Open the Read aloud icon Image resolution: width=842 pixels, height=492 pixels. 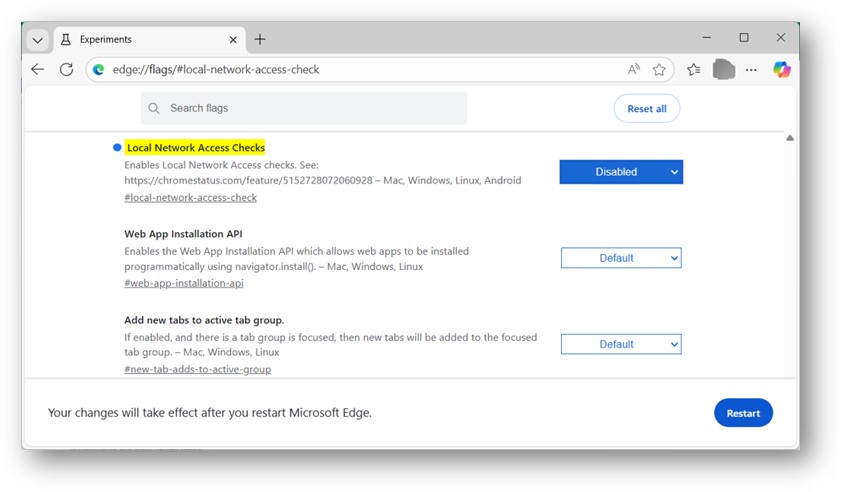coord(634,69)
